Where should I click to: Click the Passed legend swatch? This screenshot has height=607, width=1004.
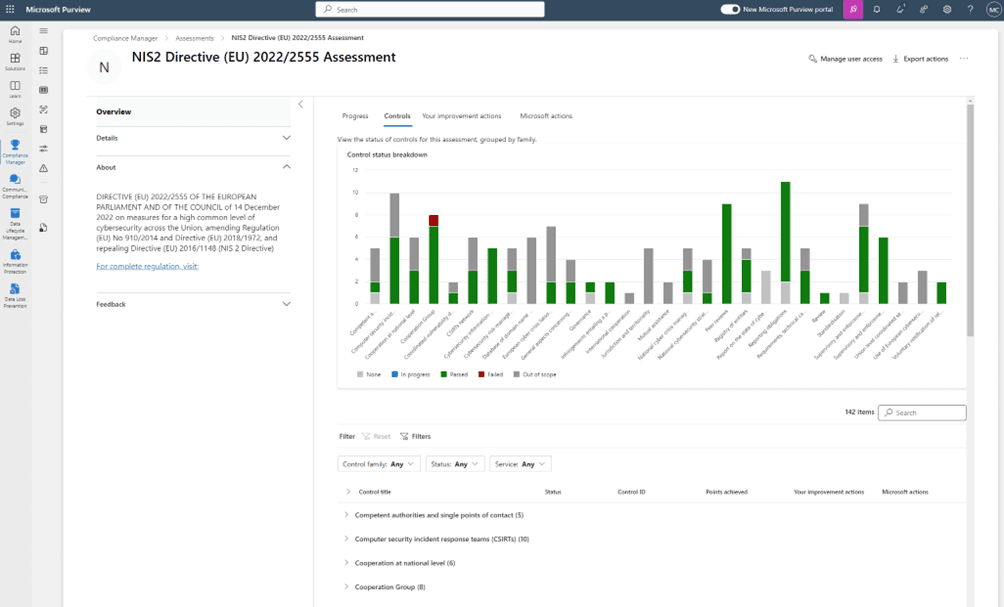coord(444,375)
